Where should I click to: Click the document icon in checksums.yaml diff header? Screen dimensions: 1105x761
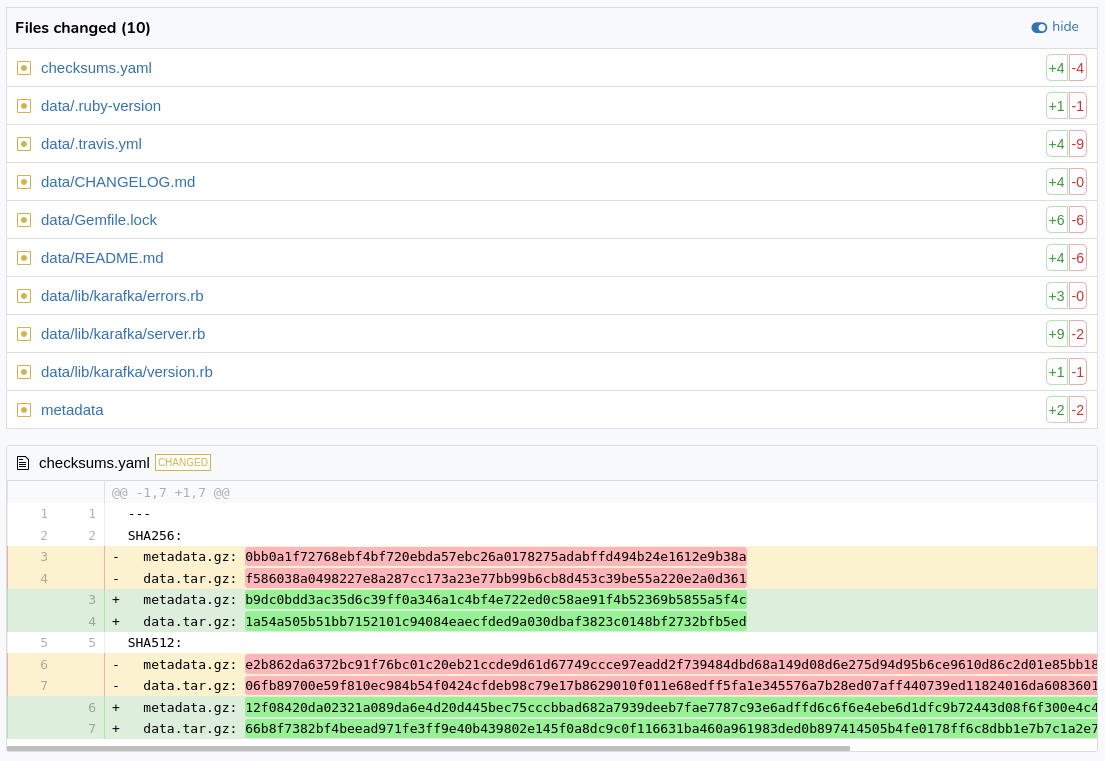[x=23, y=464]
